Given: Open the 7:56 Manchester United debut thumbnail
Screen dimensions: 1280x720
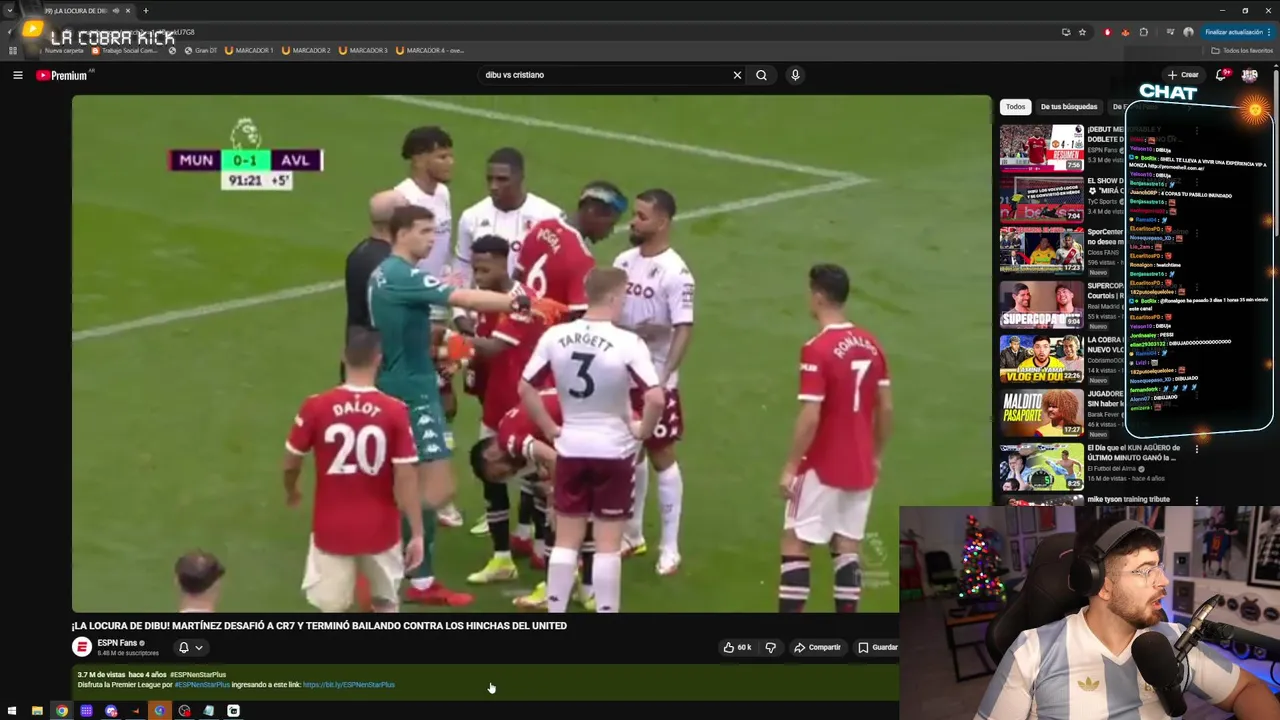Looking at the screenshot, I should 1041,148.
